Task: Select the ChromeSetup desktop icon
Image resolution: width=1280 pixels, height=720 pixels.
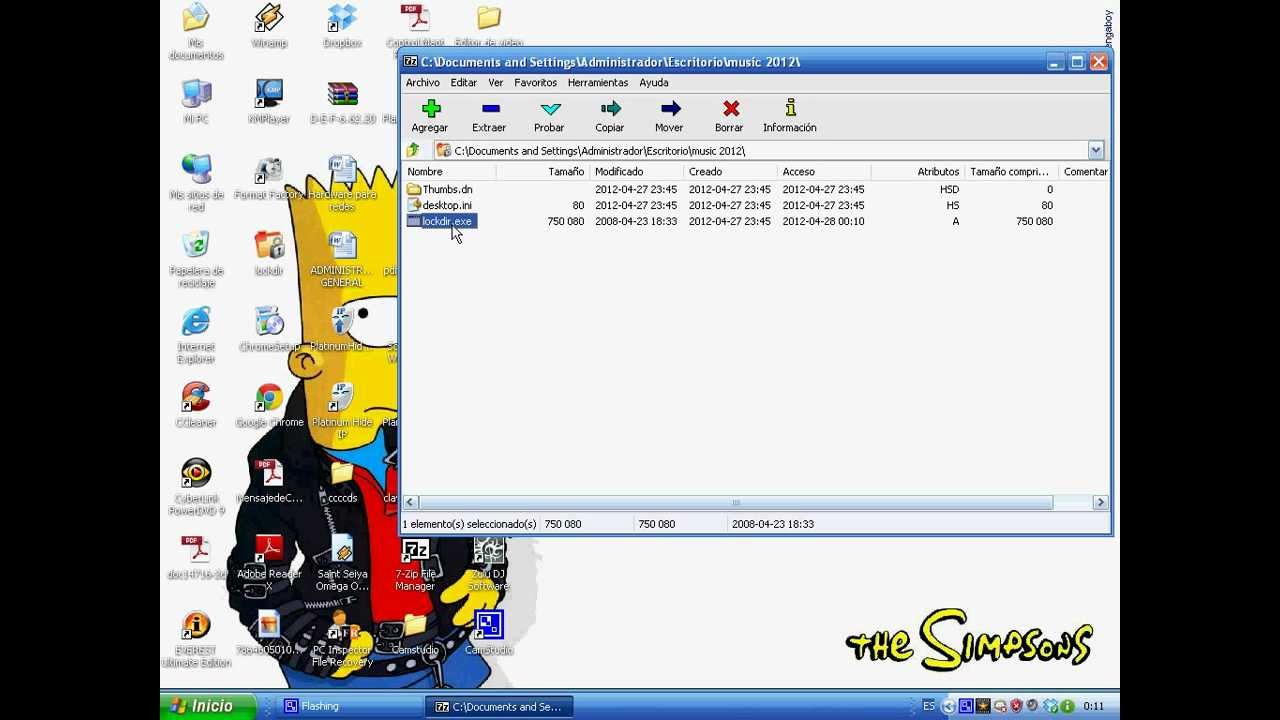Action: coord(269,330)
